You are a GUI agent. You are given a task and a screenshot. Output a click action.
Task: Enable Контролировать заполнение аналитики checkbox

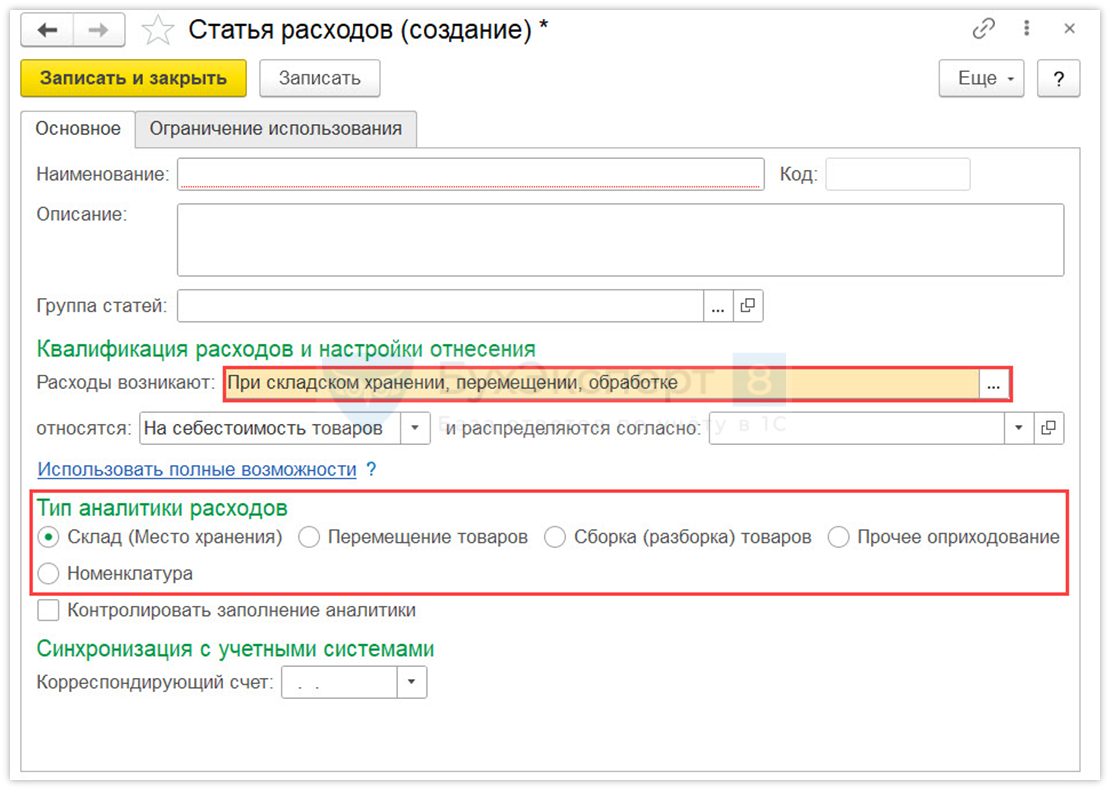48,610
